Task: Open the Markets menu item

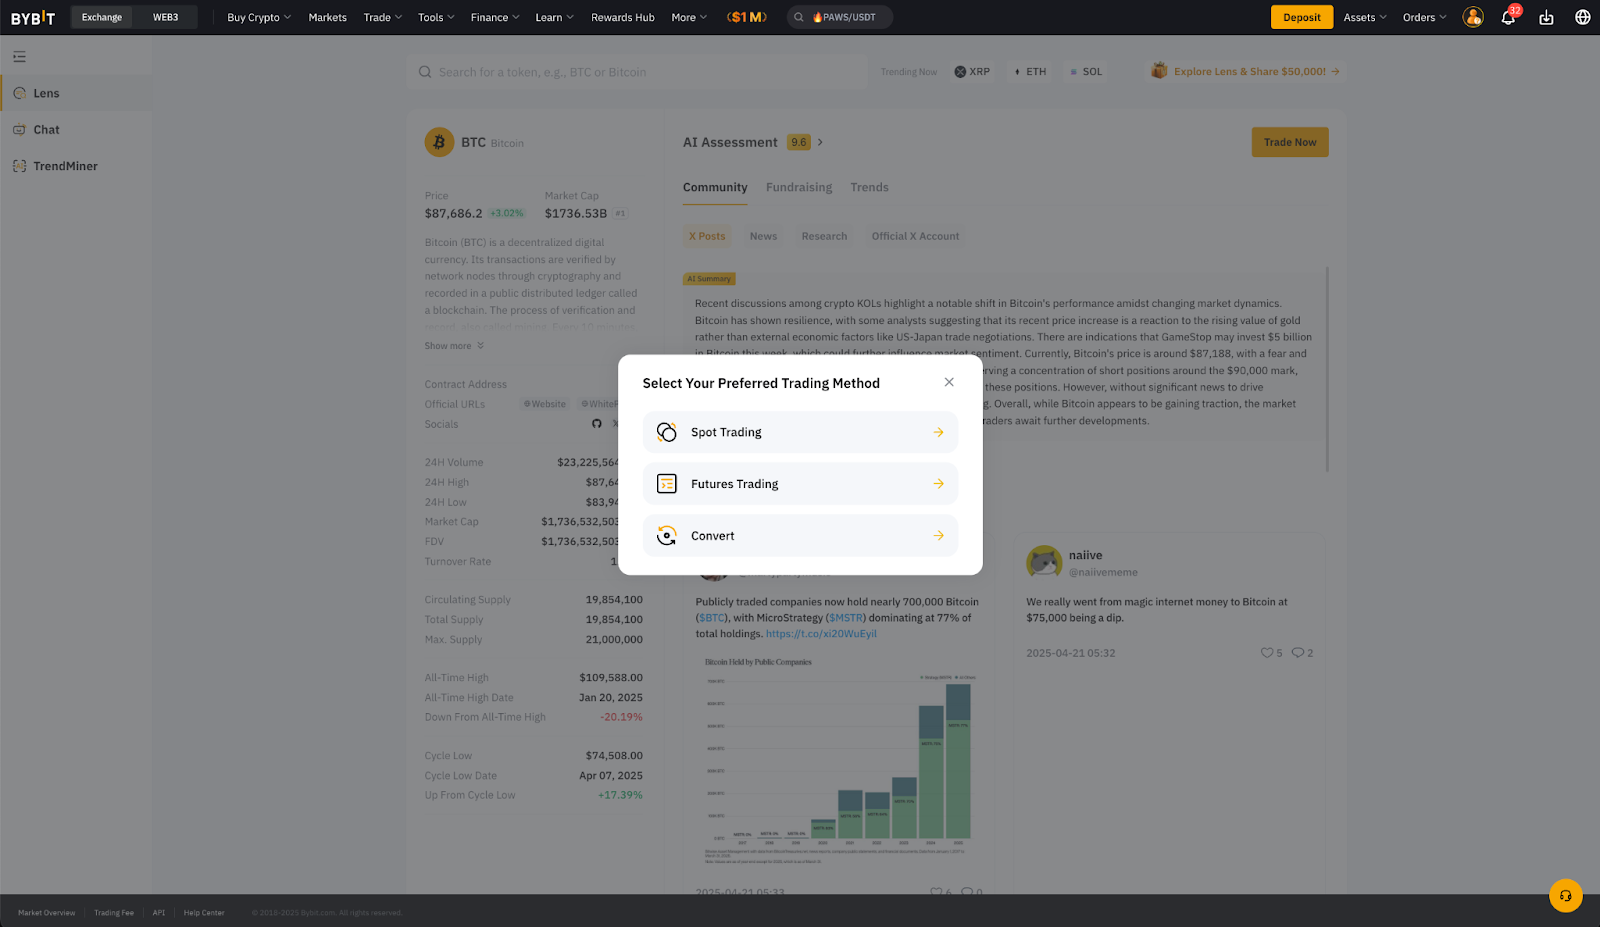Action: [328, 17]
